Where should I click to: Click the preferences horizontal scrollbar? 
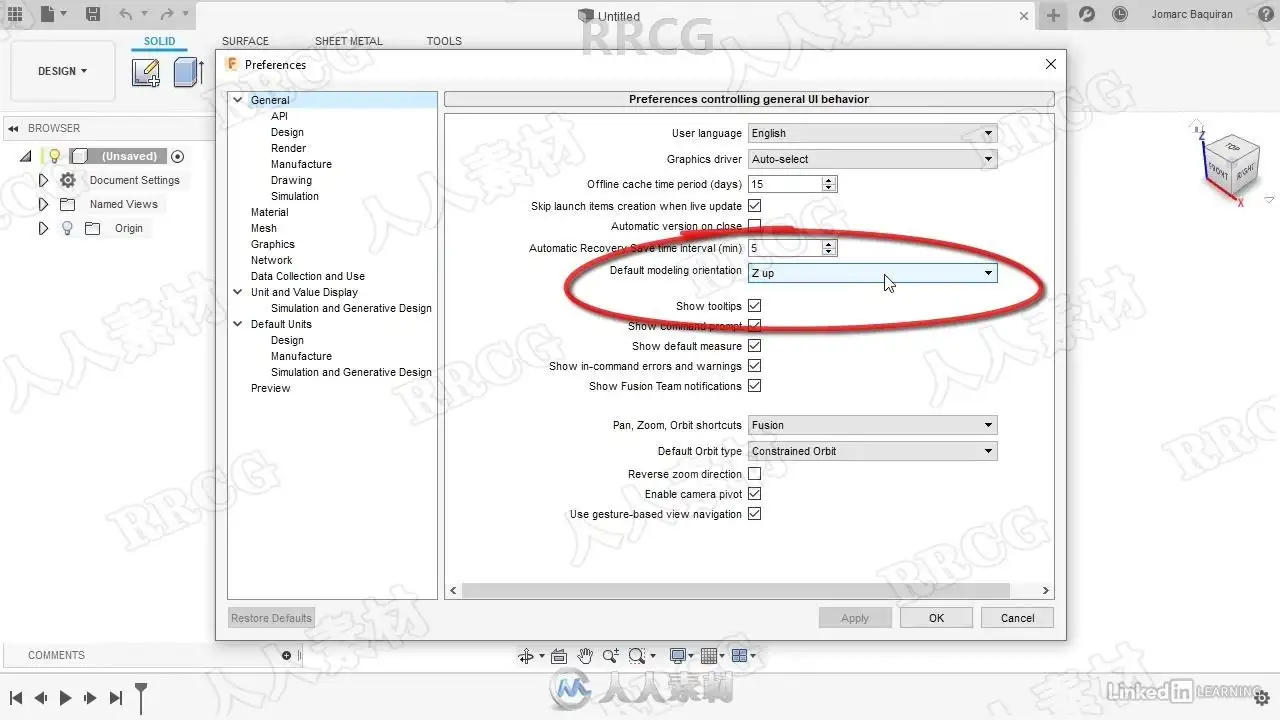(x=735, y=591)
